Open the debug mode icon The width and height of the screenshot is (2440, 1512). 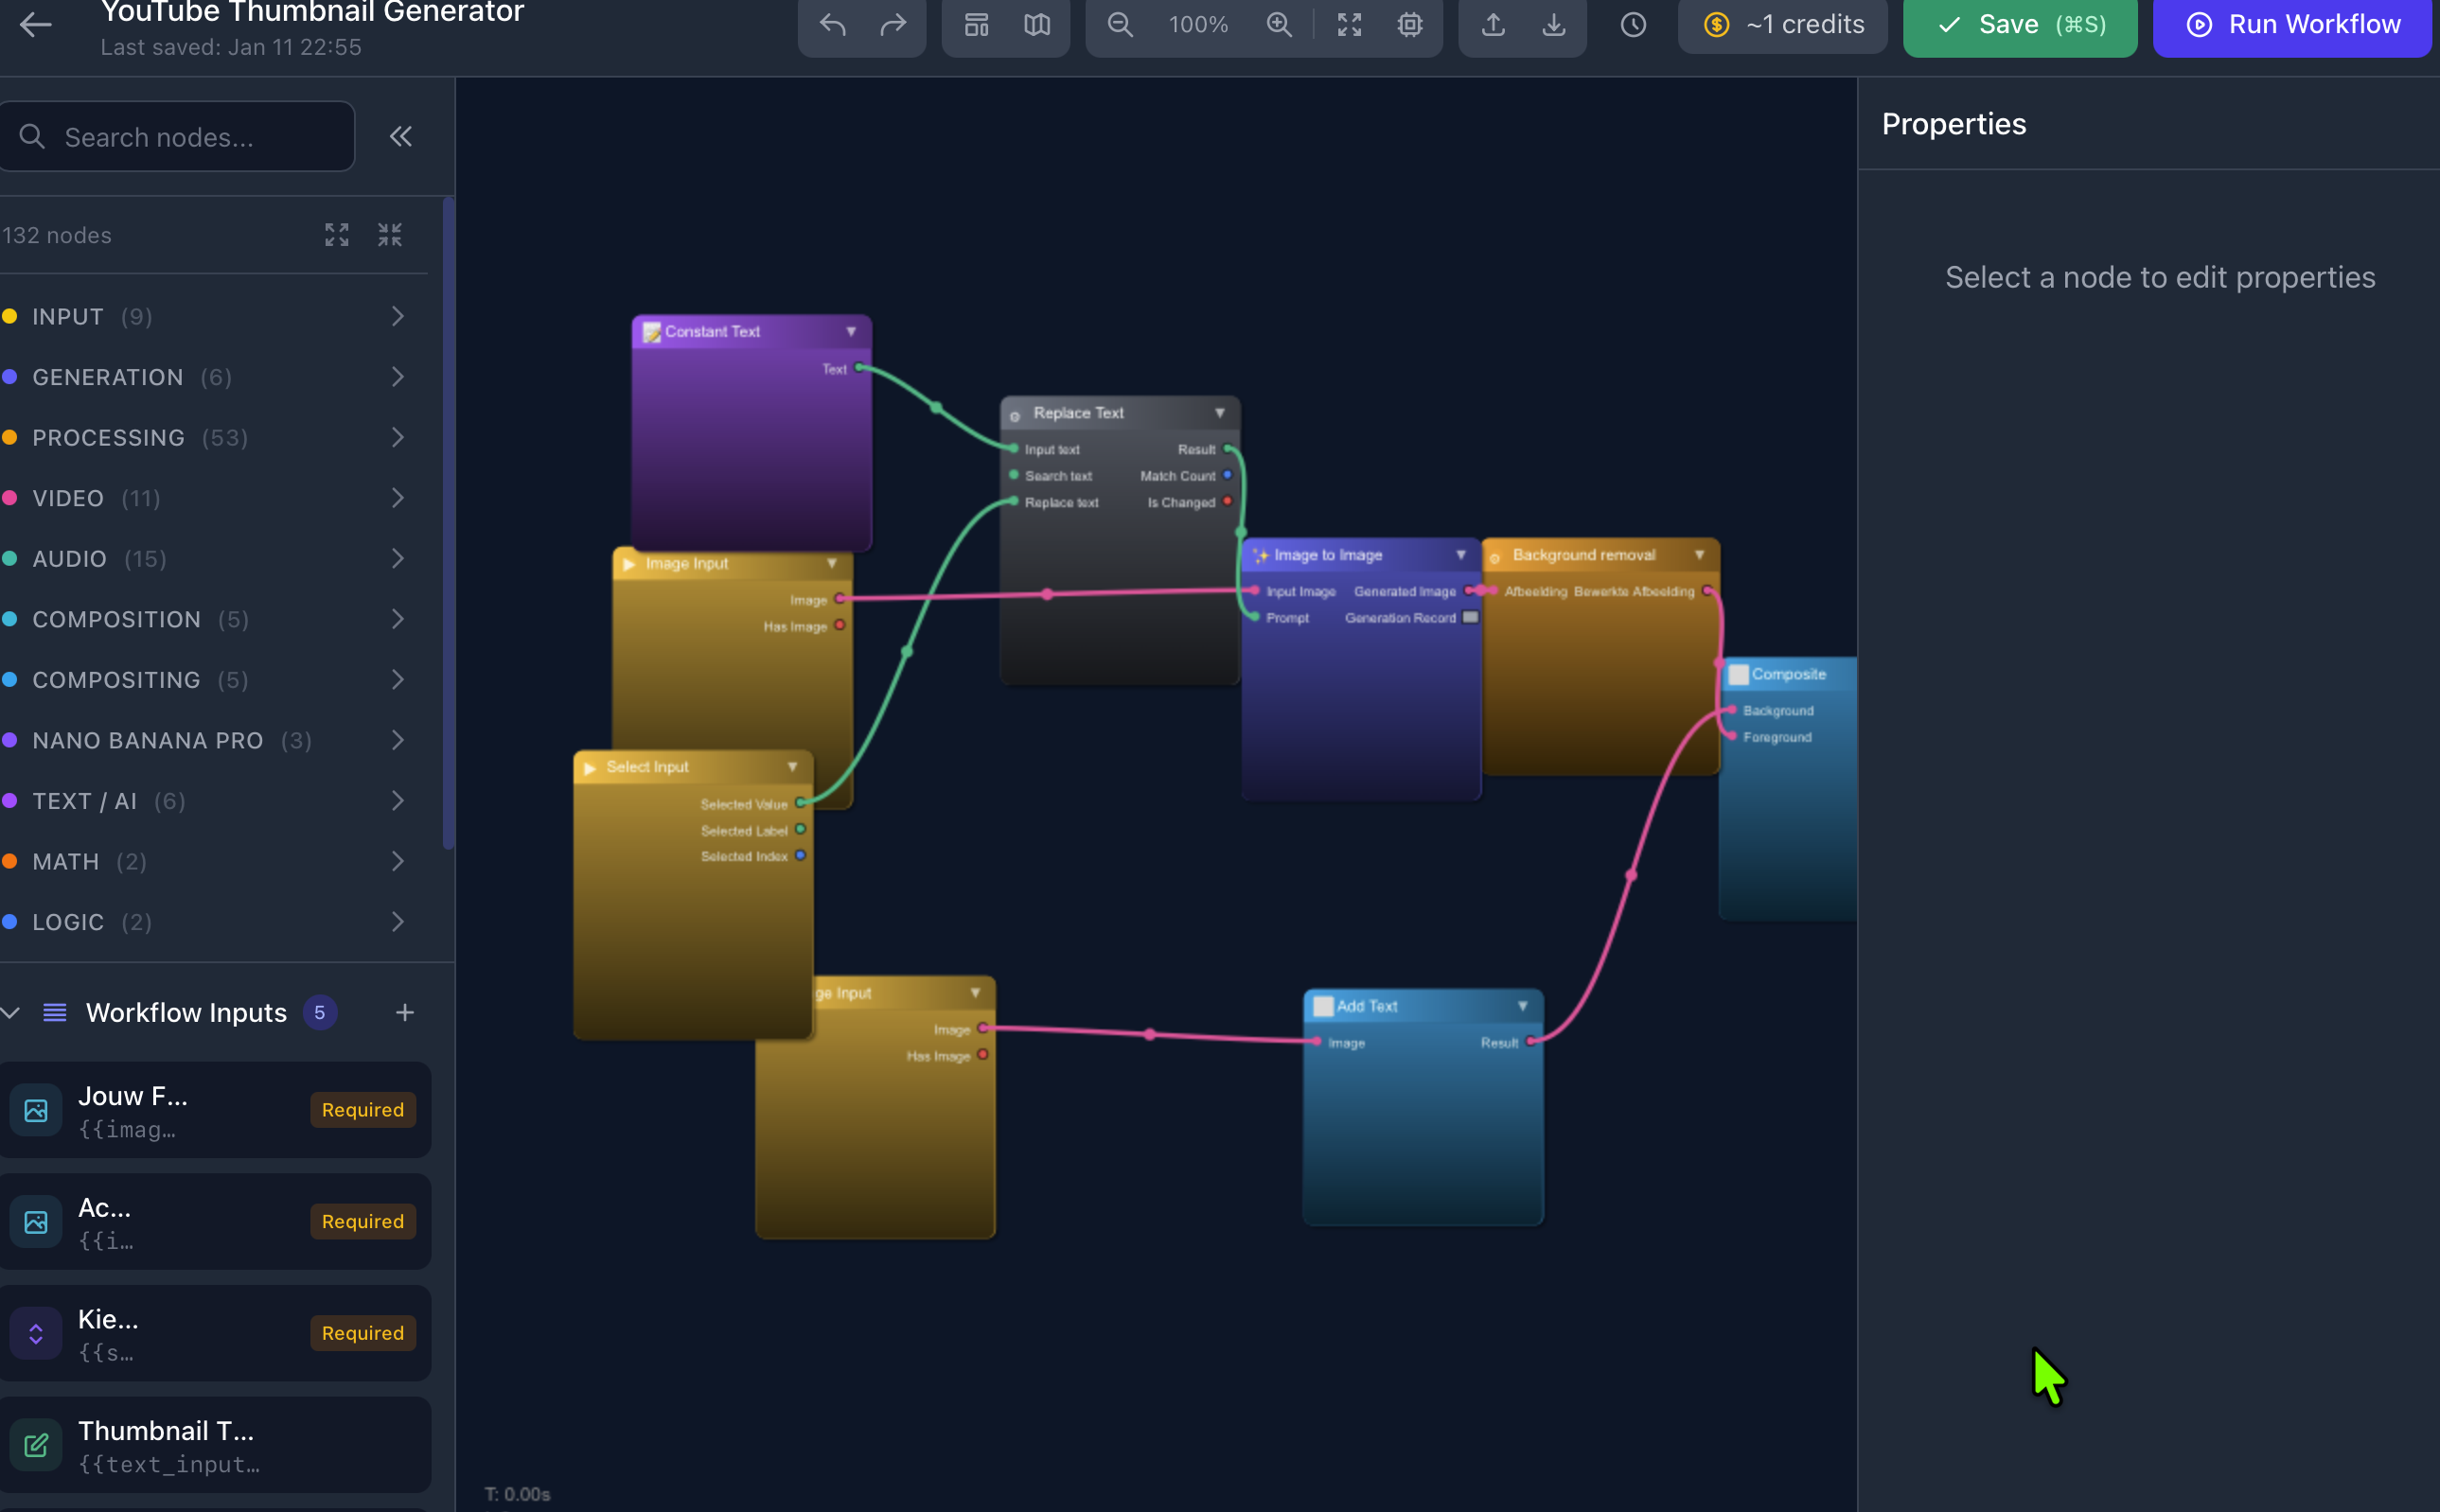(x=1410, y=25)
